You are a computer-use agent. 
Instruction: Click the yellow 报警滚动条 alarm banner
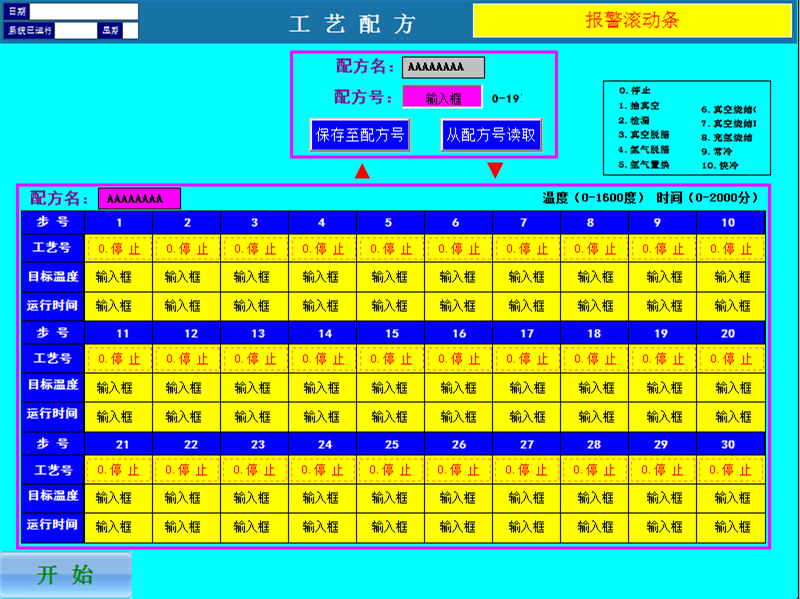631,20
